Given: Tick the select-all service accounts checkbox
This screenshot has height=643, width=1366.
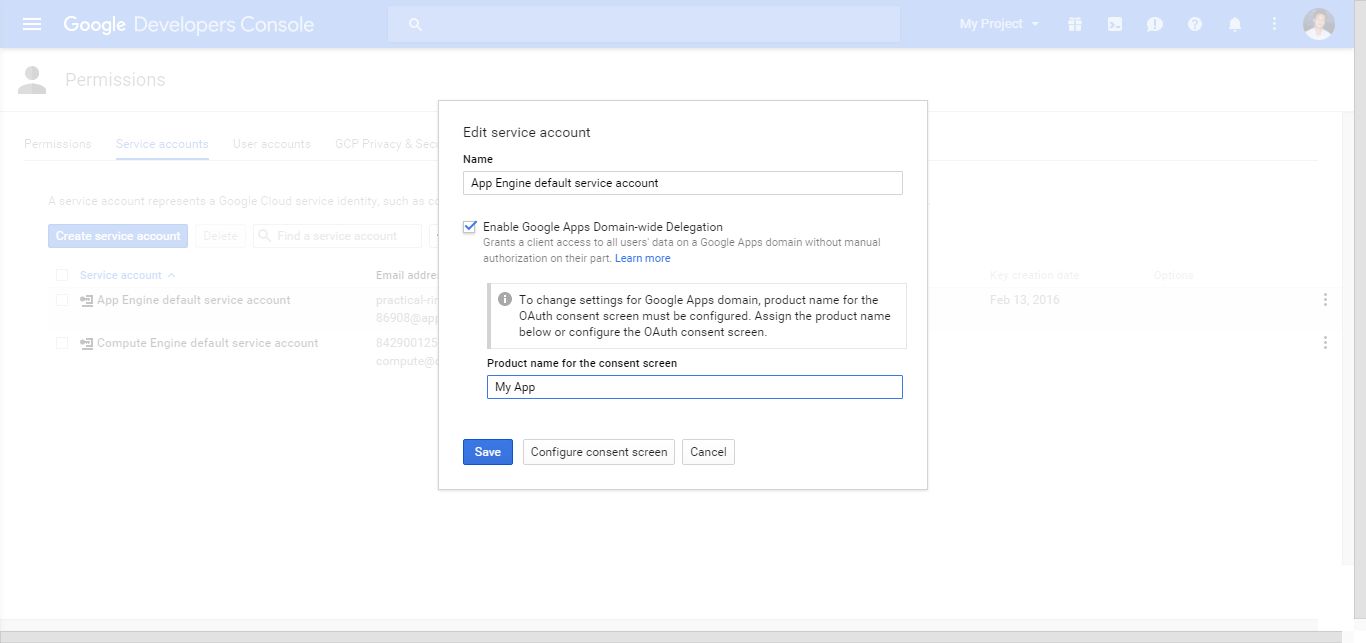Looking at the screenshot, I should click(x=62, y=275).
